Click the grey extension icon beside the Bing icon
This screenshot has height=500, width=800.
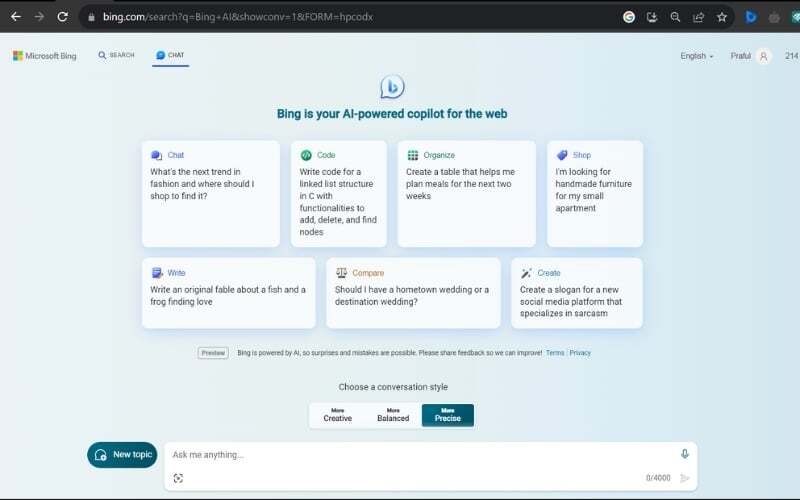tap(774, 17)
